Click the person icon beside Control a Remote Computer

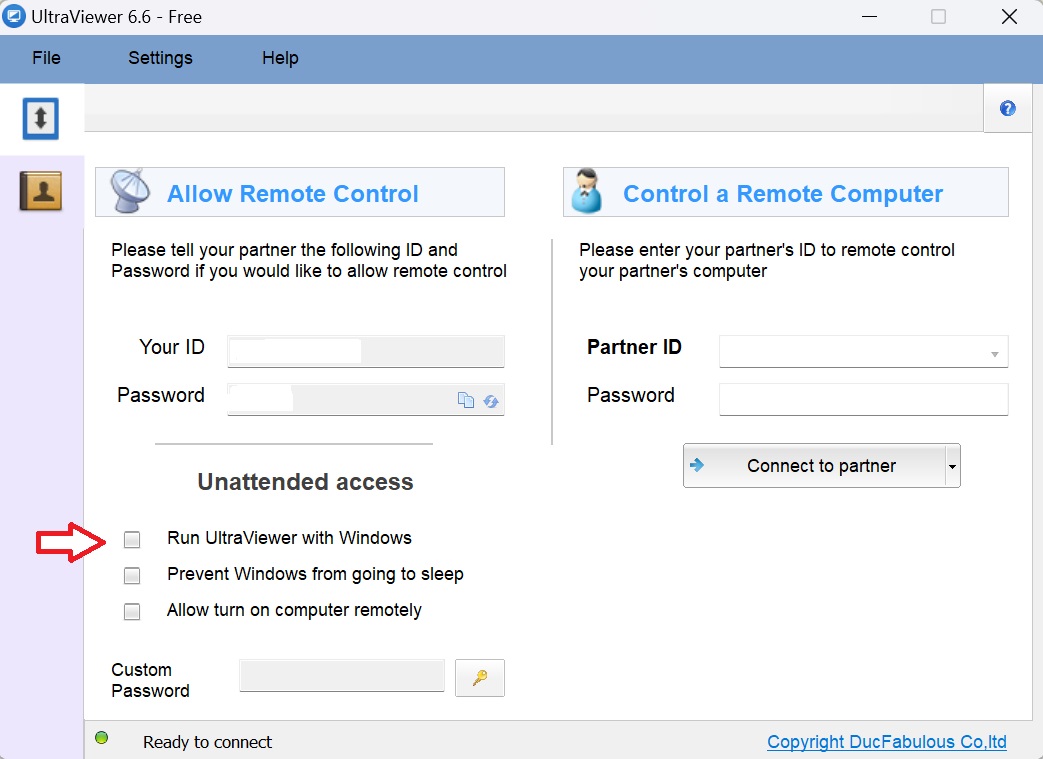click(587, 191)
